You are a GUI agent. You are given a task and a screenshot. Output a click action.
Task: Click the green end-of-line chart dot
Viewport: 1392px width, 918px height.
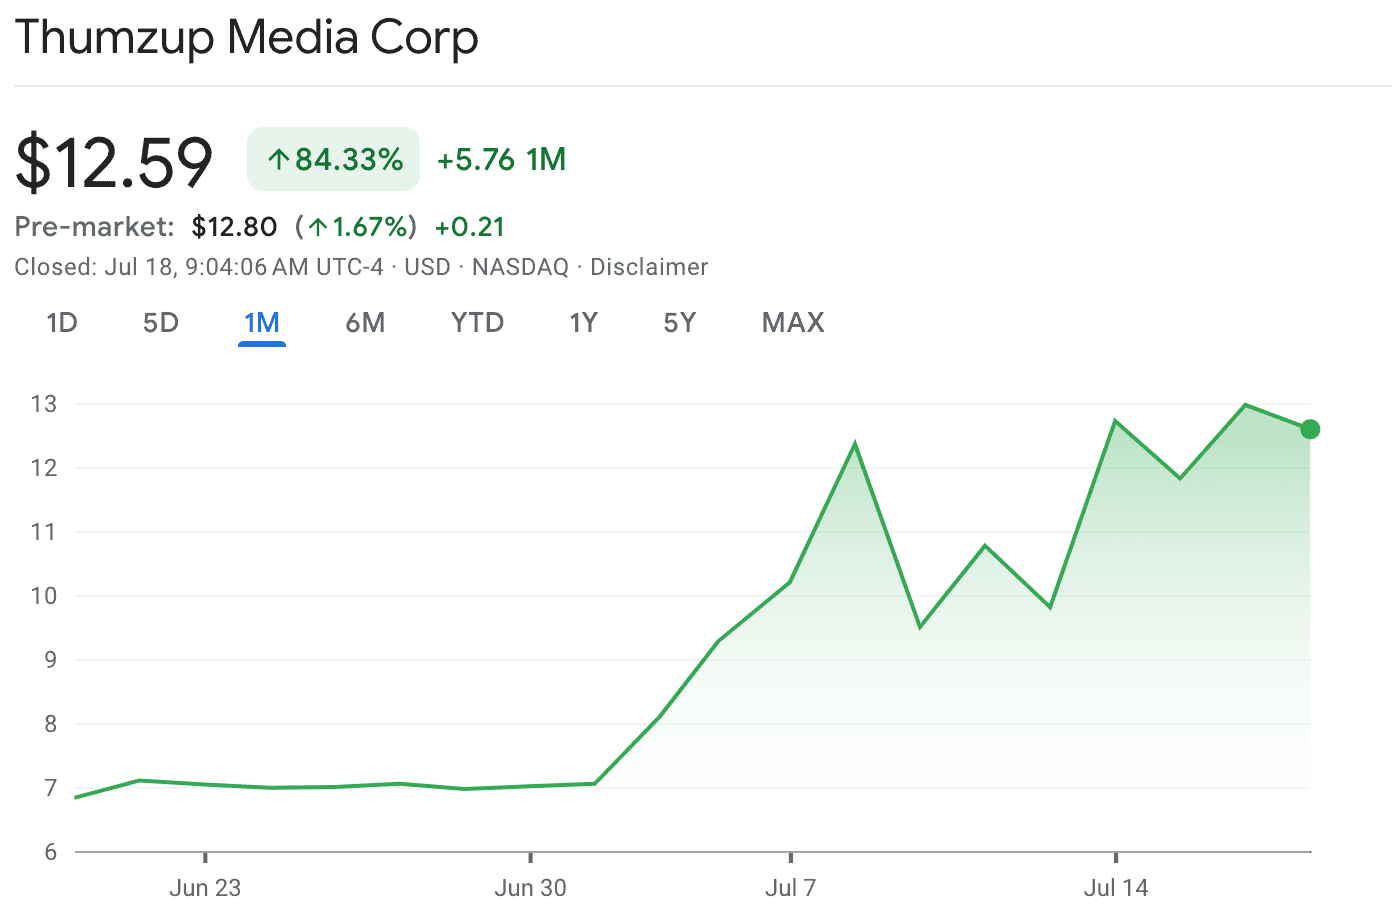tap(1310, 429)
